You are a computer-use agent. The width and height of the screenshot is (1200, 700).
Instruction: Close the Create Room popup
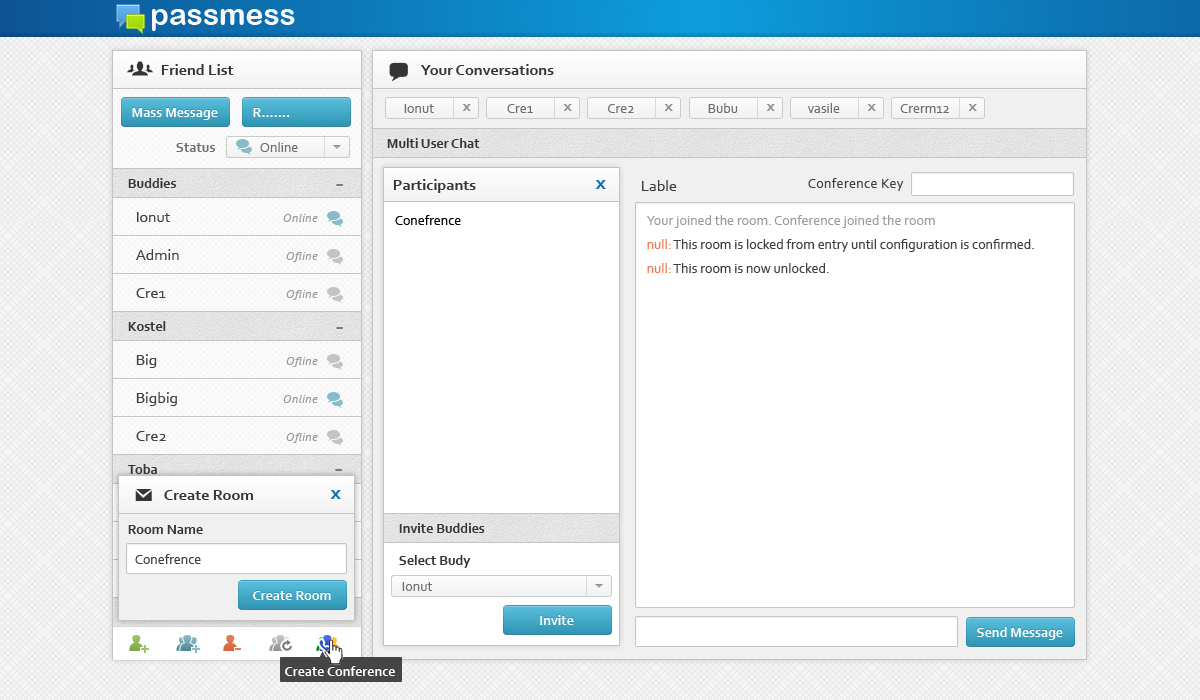335,495
